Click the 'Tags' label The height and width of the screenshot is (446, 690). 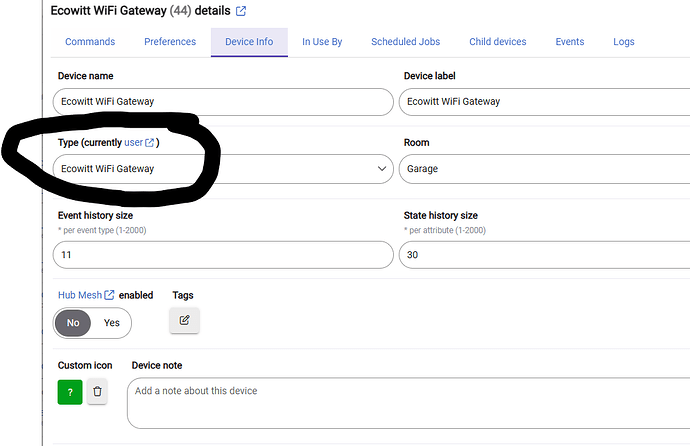click(183, 295)
